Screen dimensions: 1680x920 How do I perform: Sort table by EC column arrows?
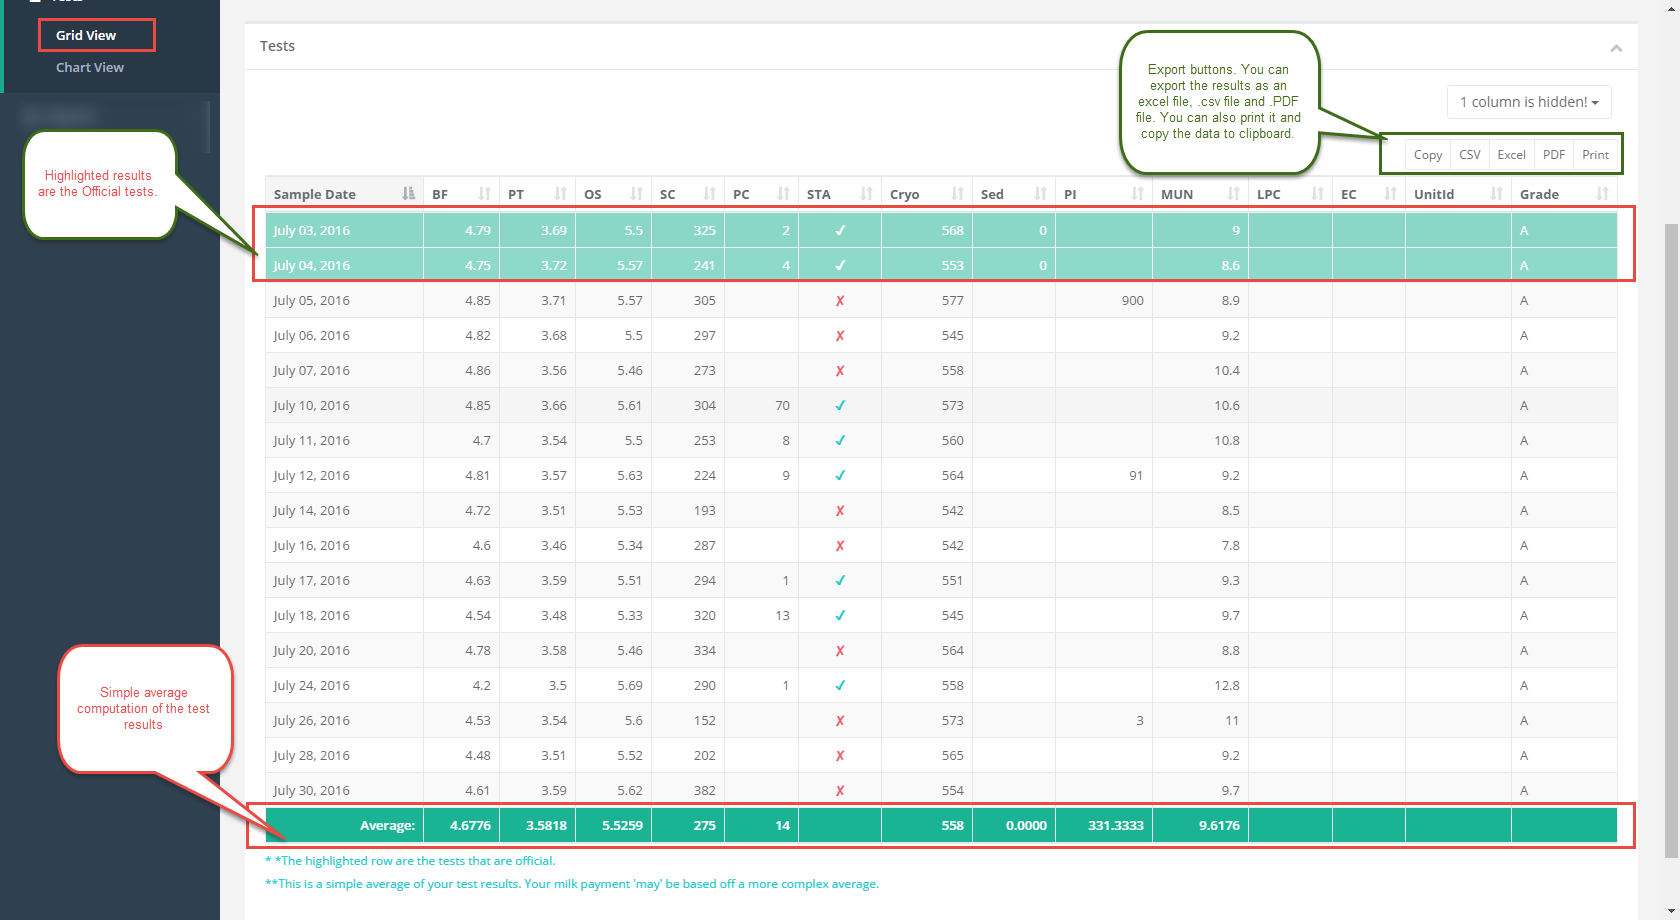coord(1391,194)
